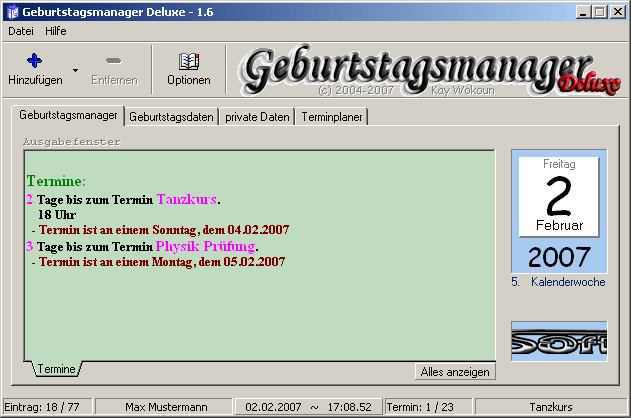Open Optionen via the book icon
Viewport: 631px width, 418px height.
[188, 61]
